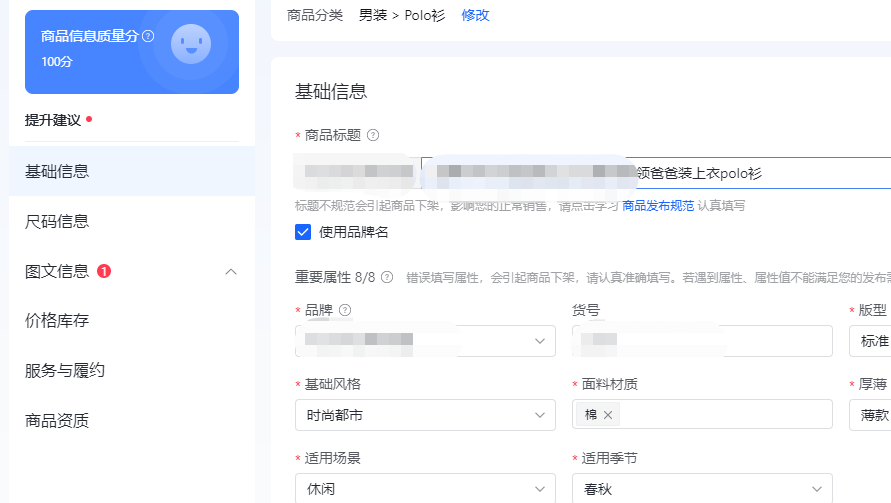This screenshot has height=503, width=891.
Task: Click red badge 1 on 图文信息
Action: point(104,271)
